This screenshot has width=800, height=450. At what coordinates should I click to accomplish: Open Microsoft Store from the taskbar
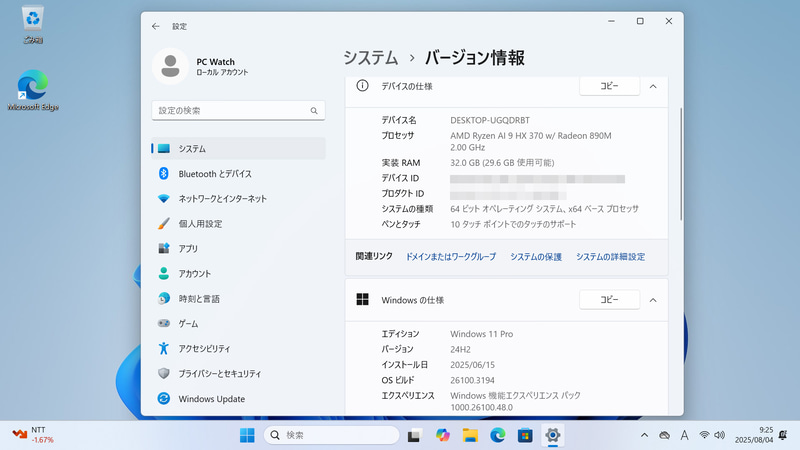coord(525,435)
